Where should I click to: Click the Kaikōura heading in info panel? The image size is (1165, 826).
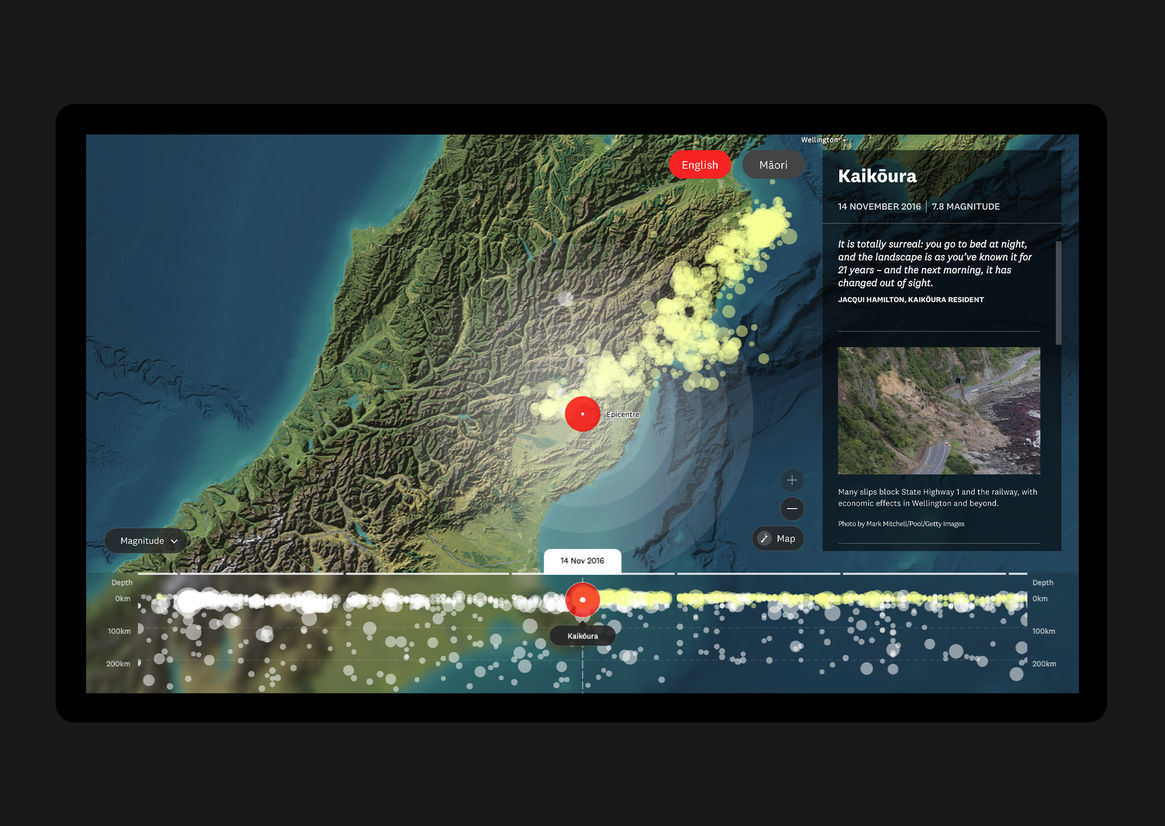click(877, 177)
